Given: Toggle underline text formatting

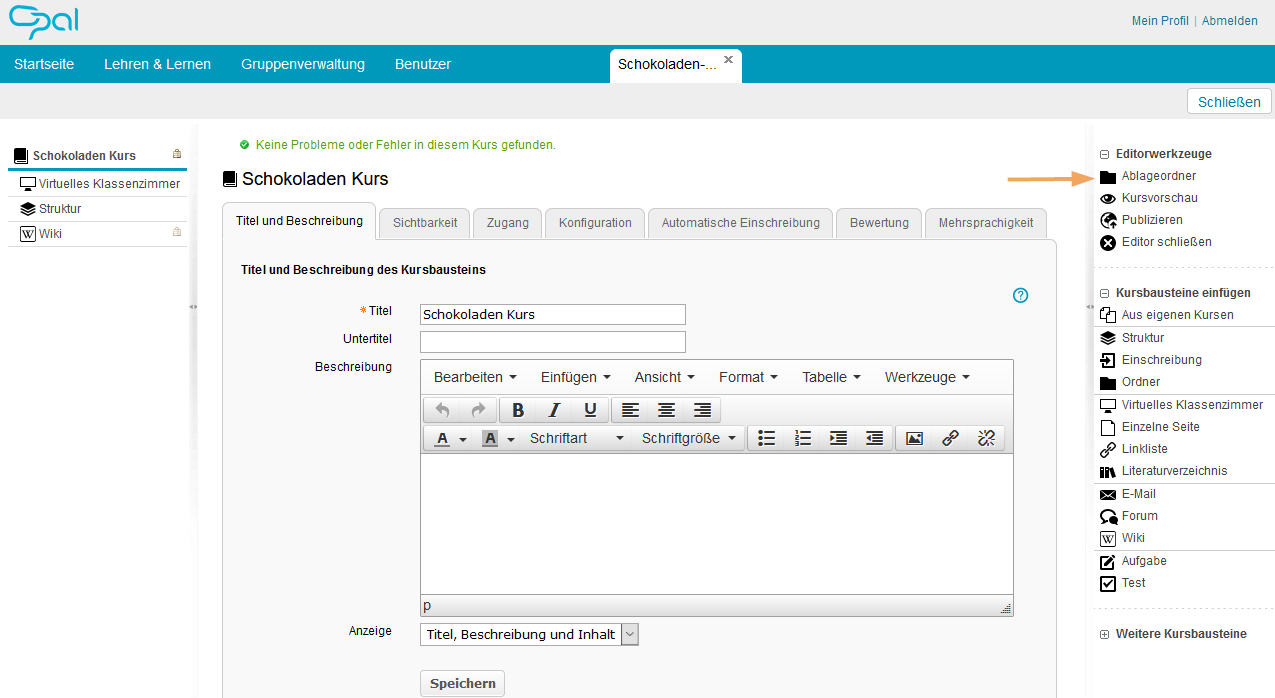Looking at the screenshot, I should tap(590, 410).
